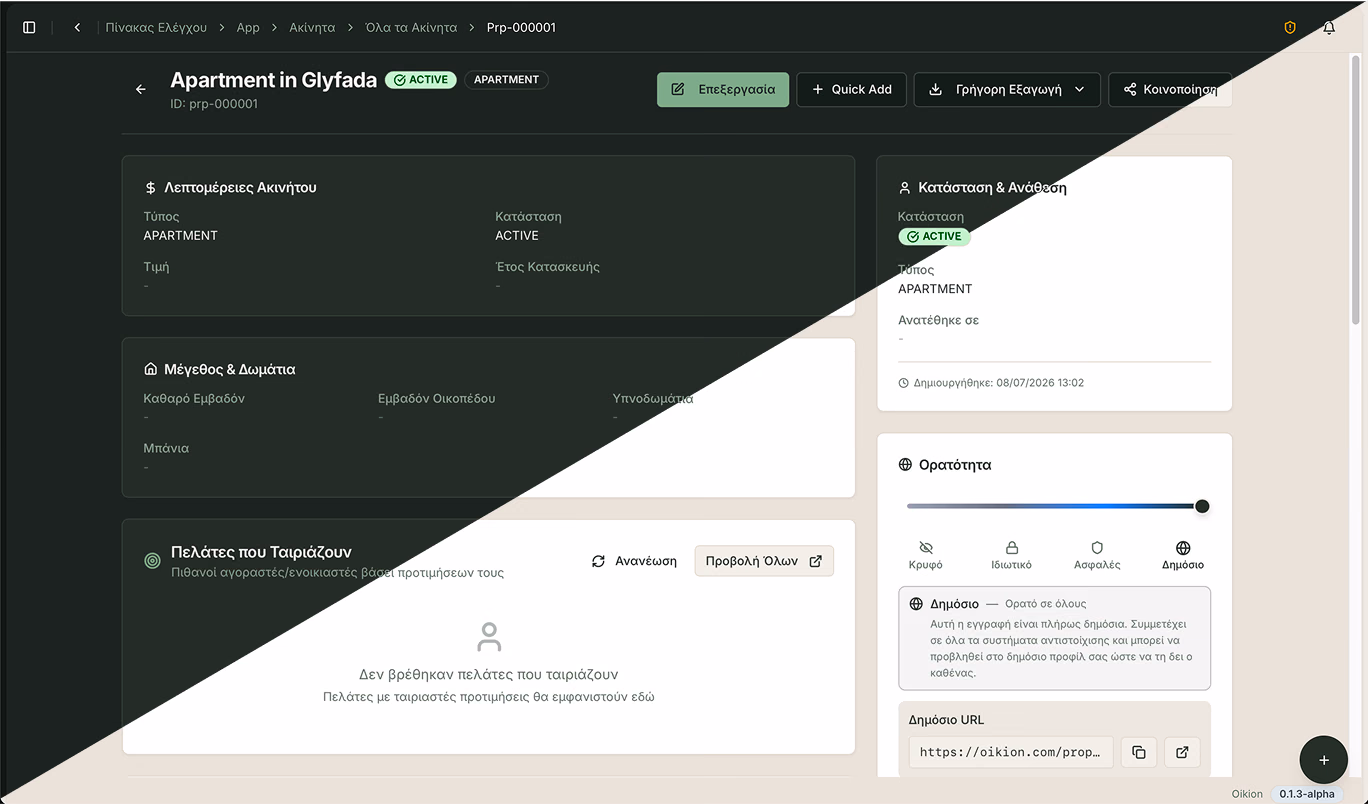The width and height of the screenshot is (1368, 804).
Task: Go to Όλα τα Ακίνητα breadcrumb
Action: coord(411,27)
